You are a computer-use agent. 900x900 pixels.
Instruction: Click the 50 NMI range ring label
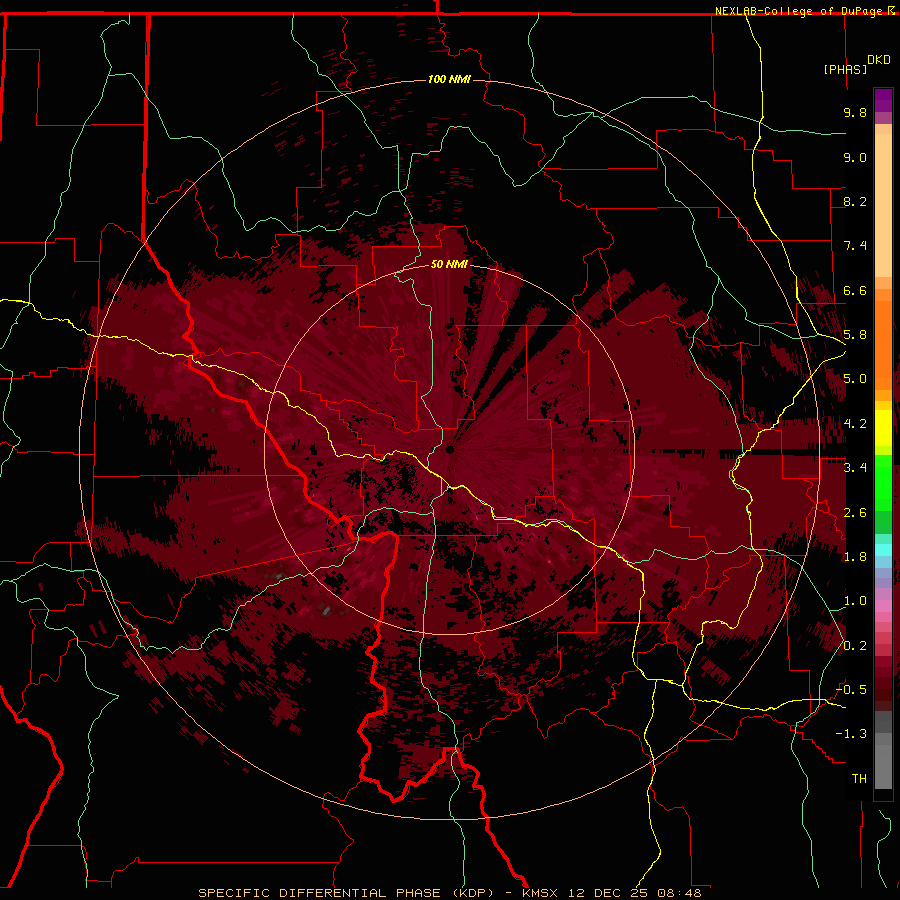click(449, 264)
